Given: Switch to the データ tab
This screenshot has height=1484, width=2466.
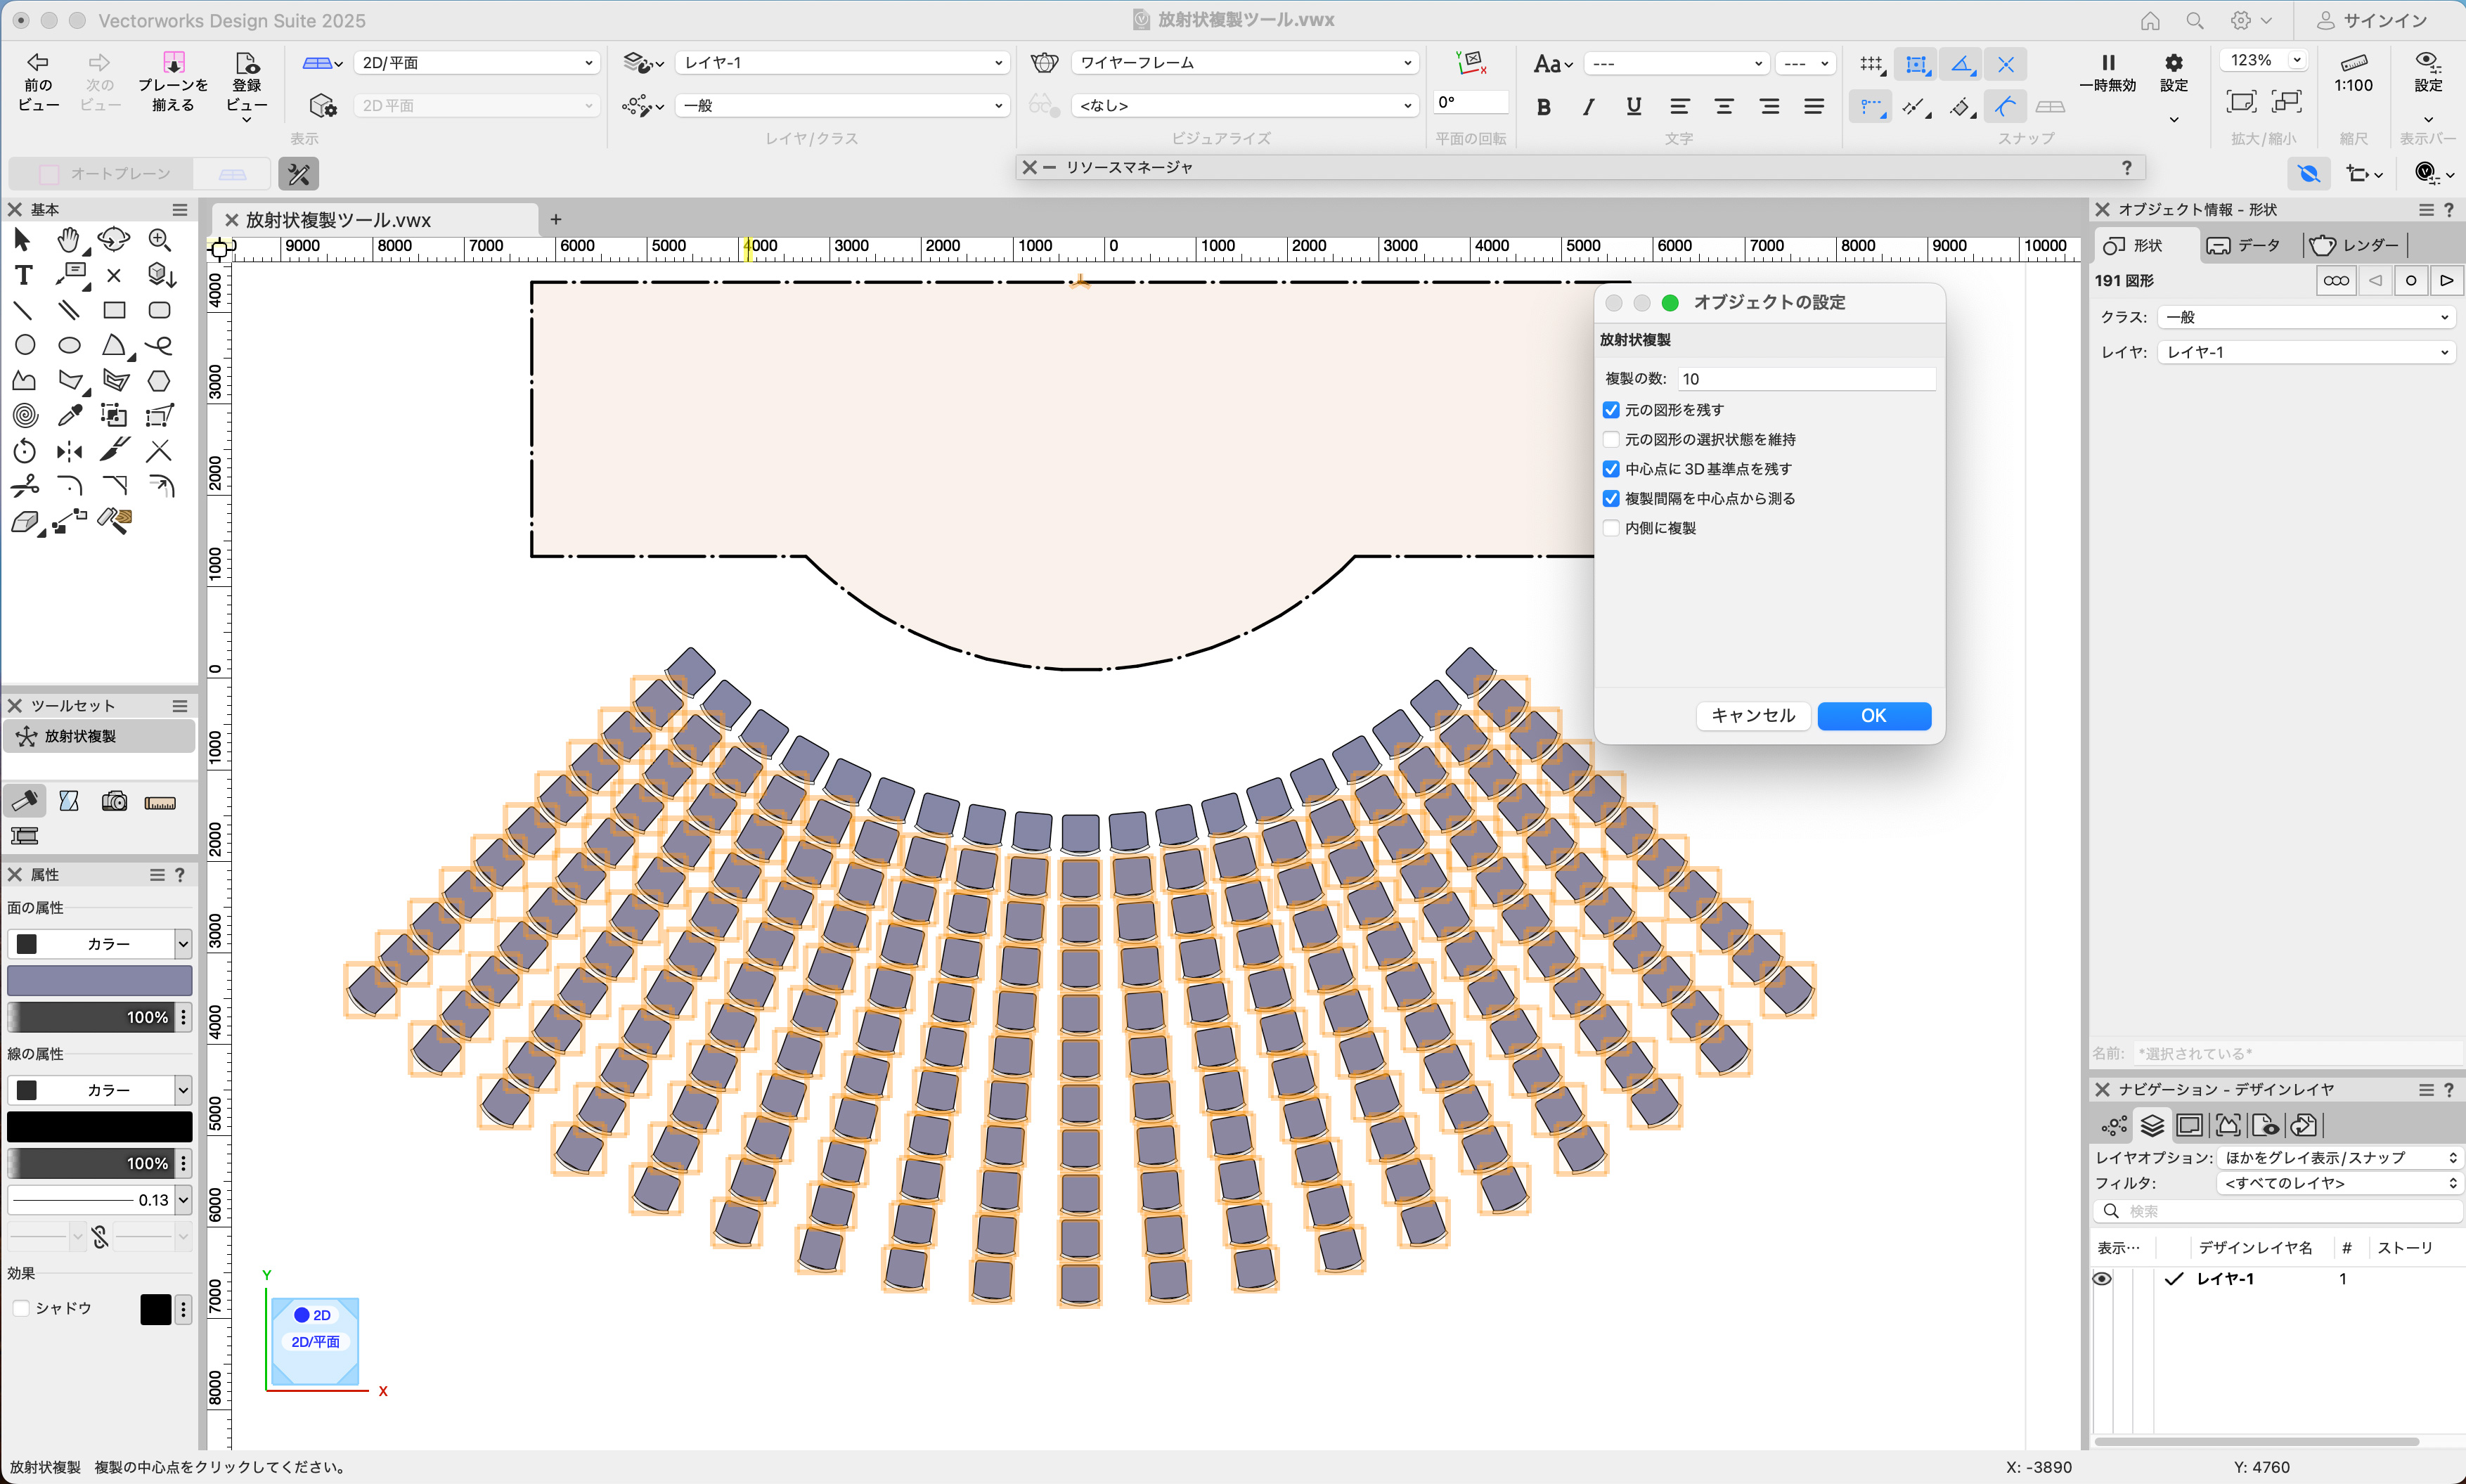Looking at the screenshot, I should tap(2246, 245).
